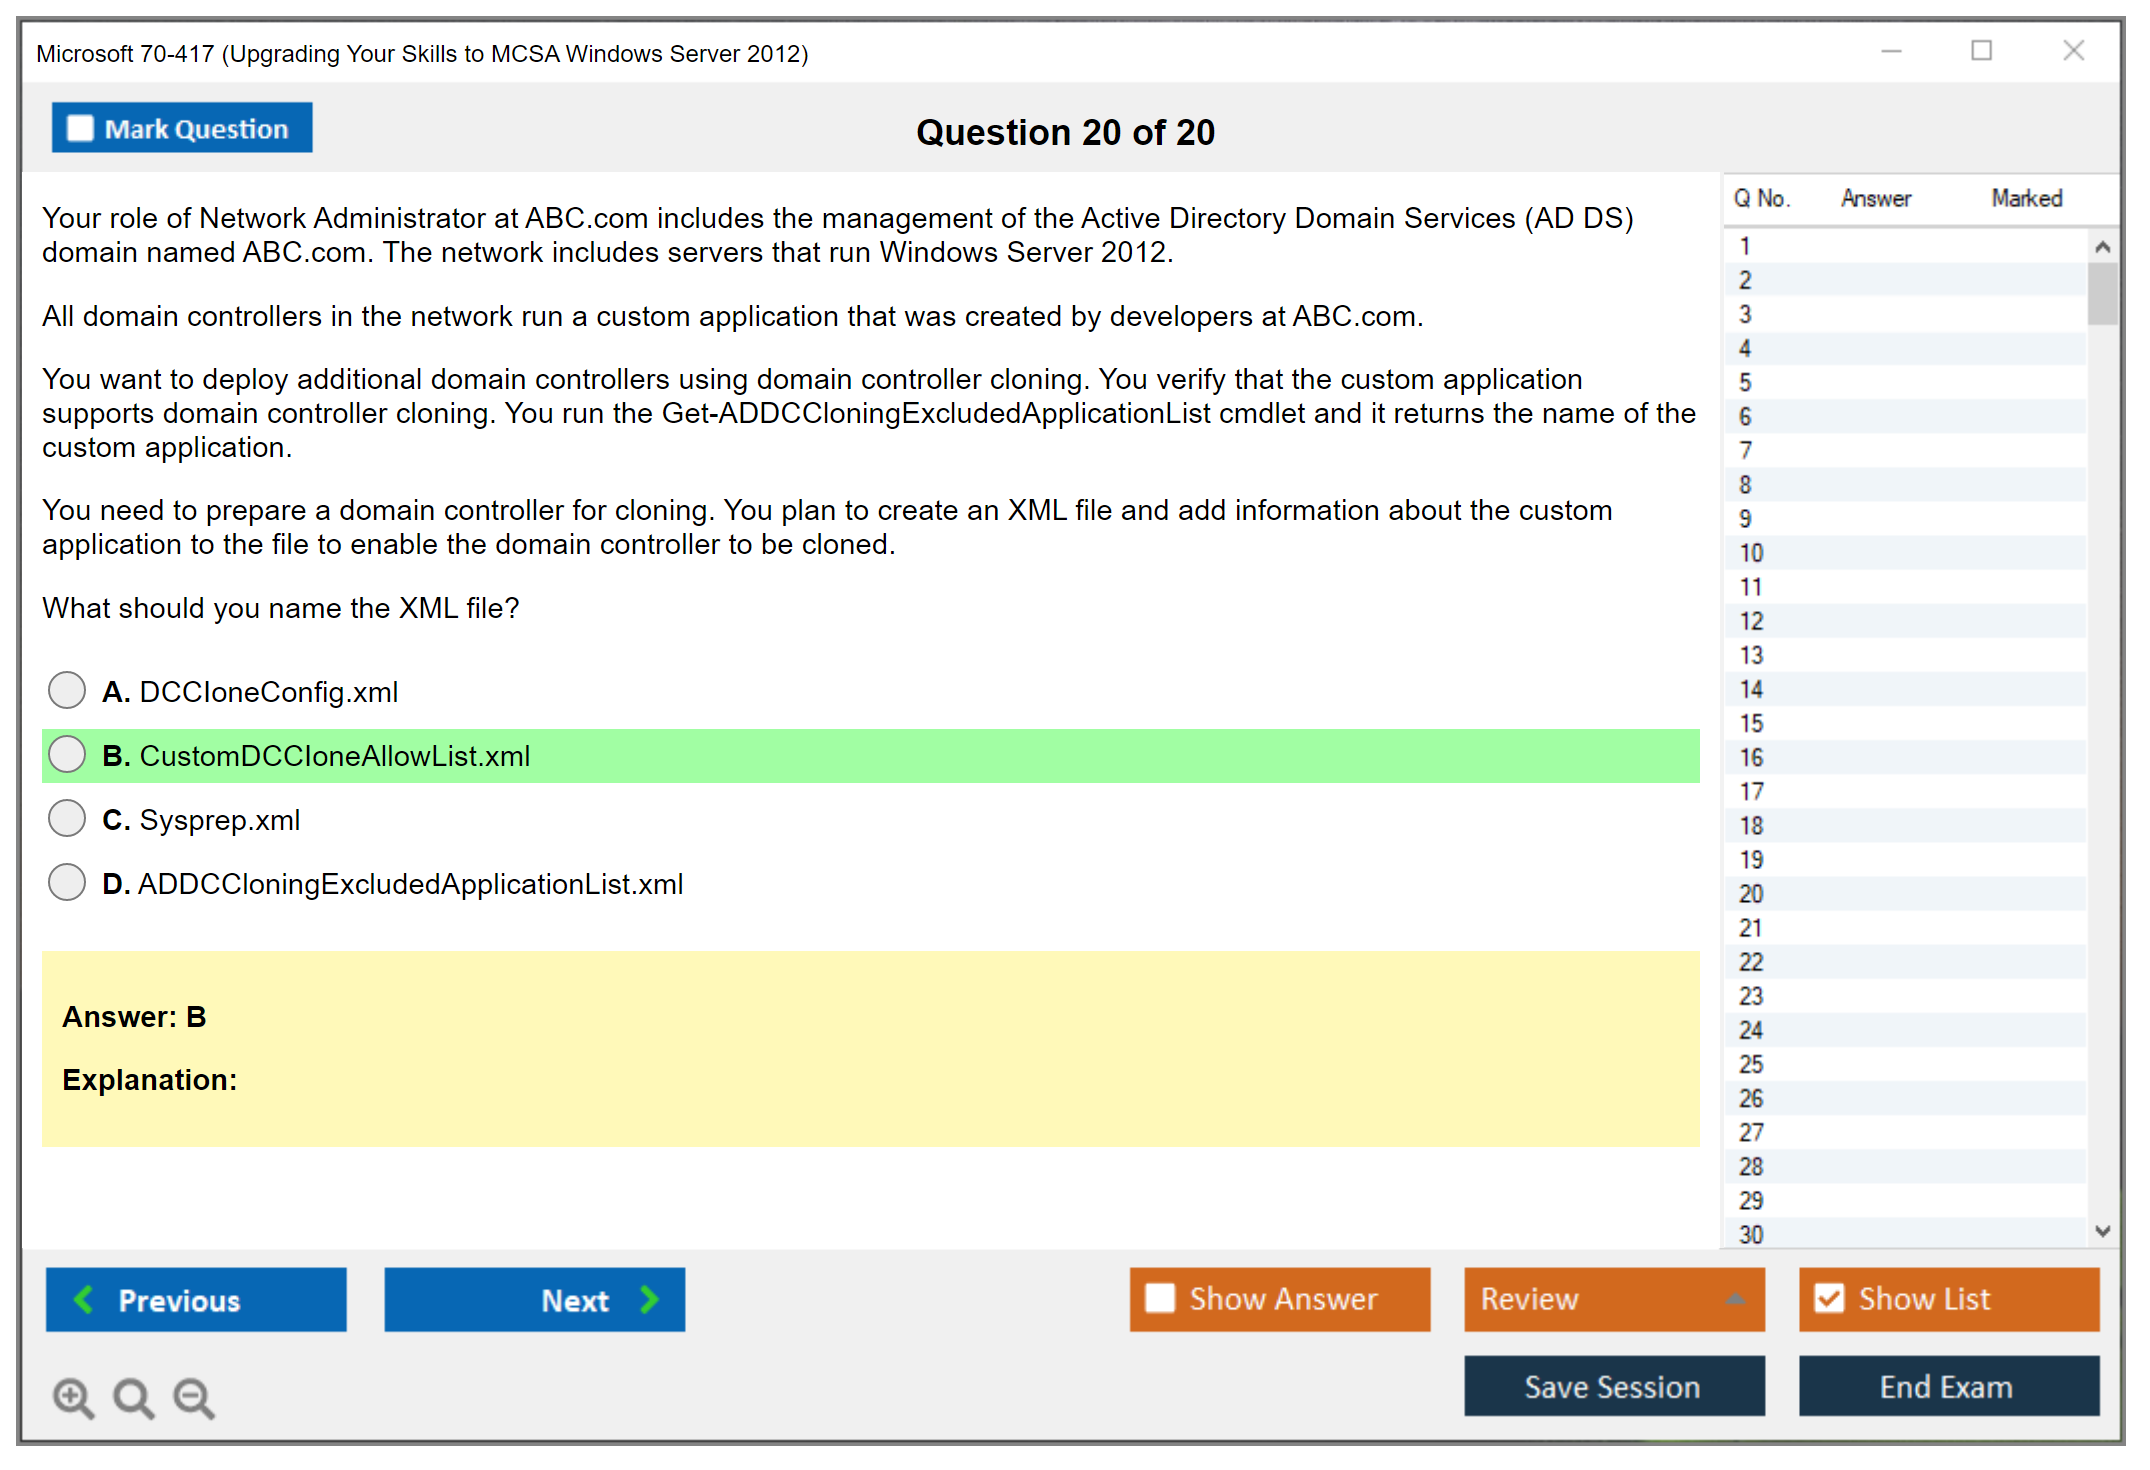Click the zoom out magnifier icon
2150x1470 pixels.
pyautogui.click(x=194, y=1397)
